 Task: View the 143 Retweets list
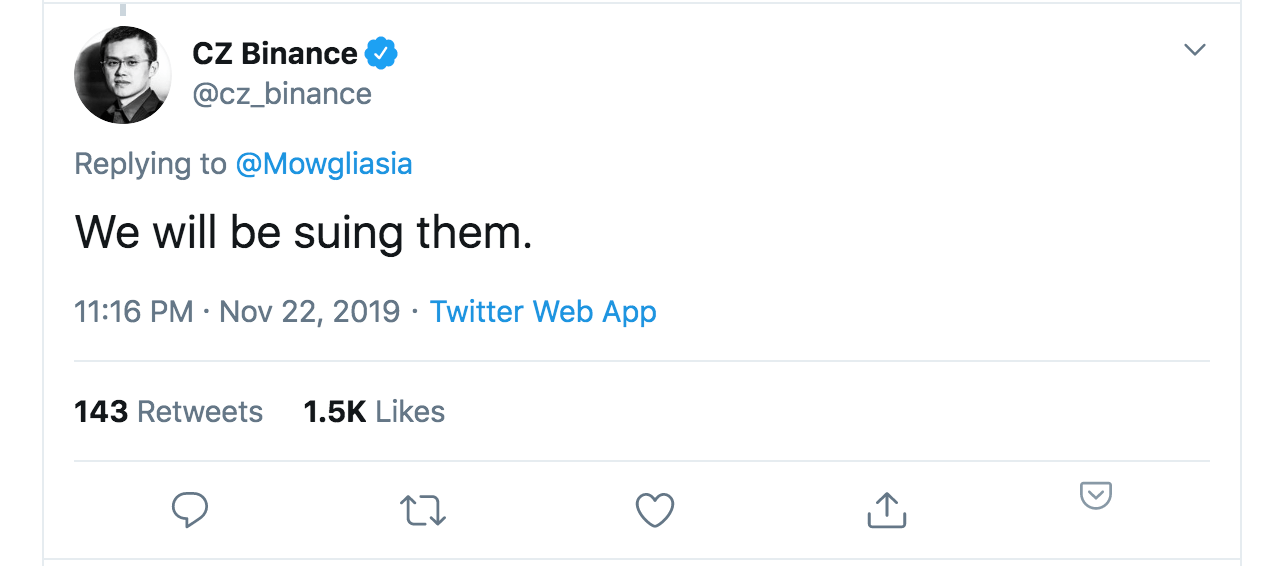coord(168,412)
